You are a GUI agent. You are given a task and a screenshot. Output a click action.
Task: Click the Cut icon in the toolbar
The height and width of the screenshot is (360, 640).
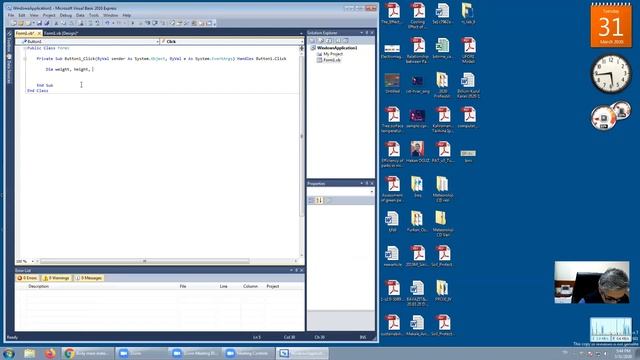point(56,23)
